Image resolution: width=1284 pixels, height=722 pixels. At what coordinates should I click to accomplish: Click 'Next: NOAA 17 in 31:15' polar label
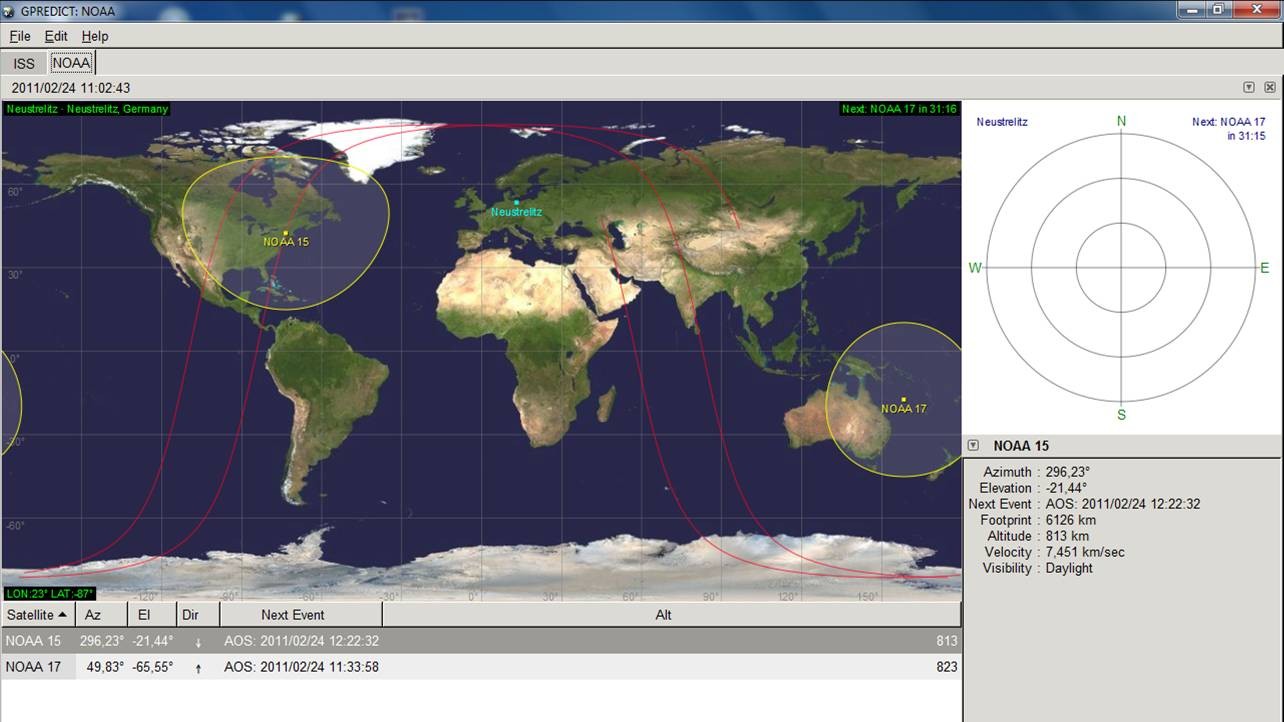click(1229, 129)
